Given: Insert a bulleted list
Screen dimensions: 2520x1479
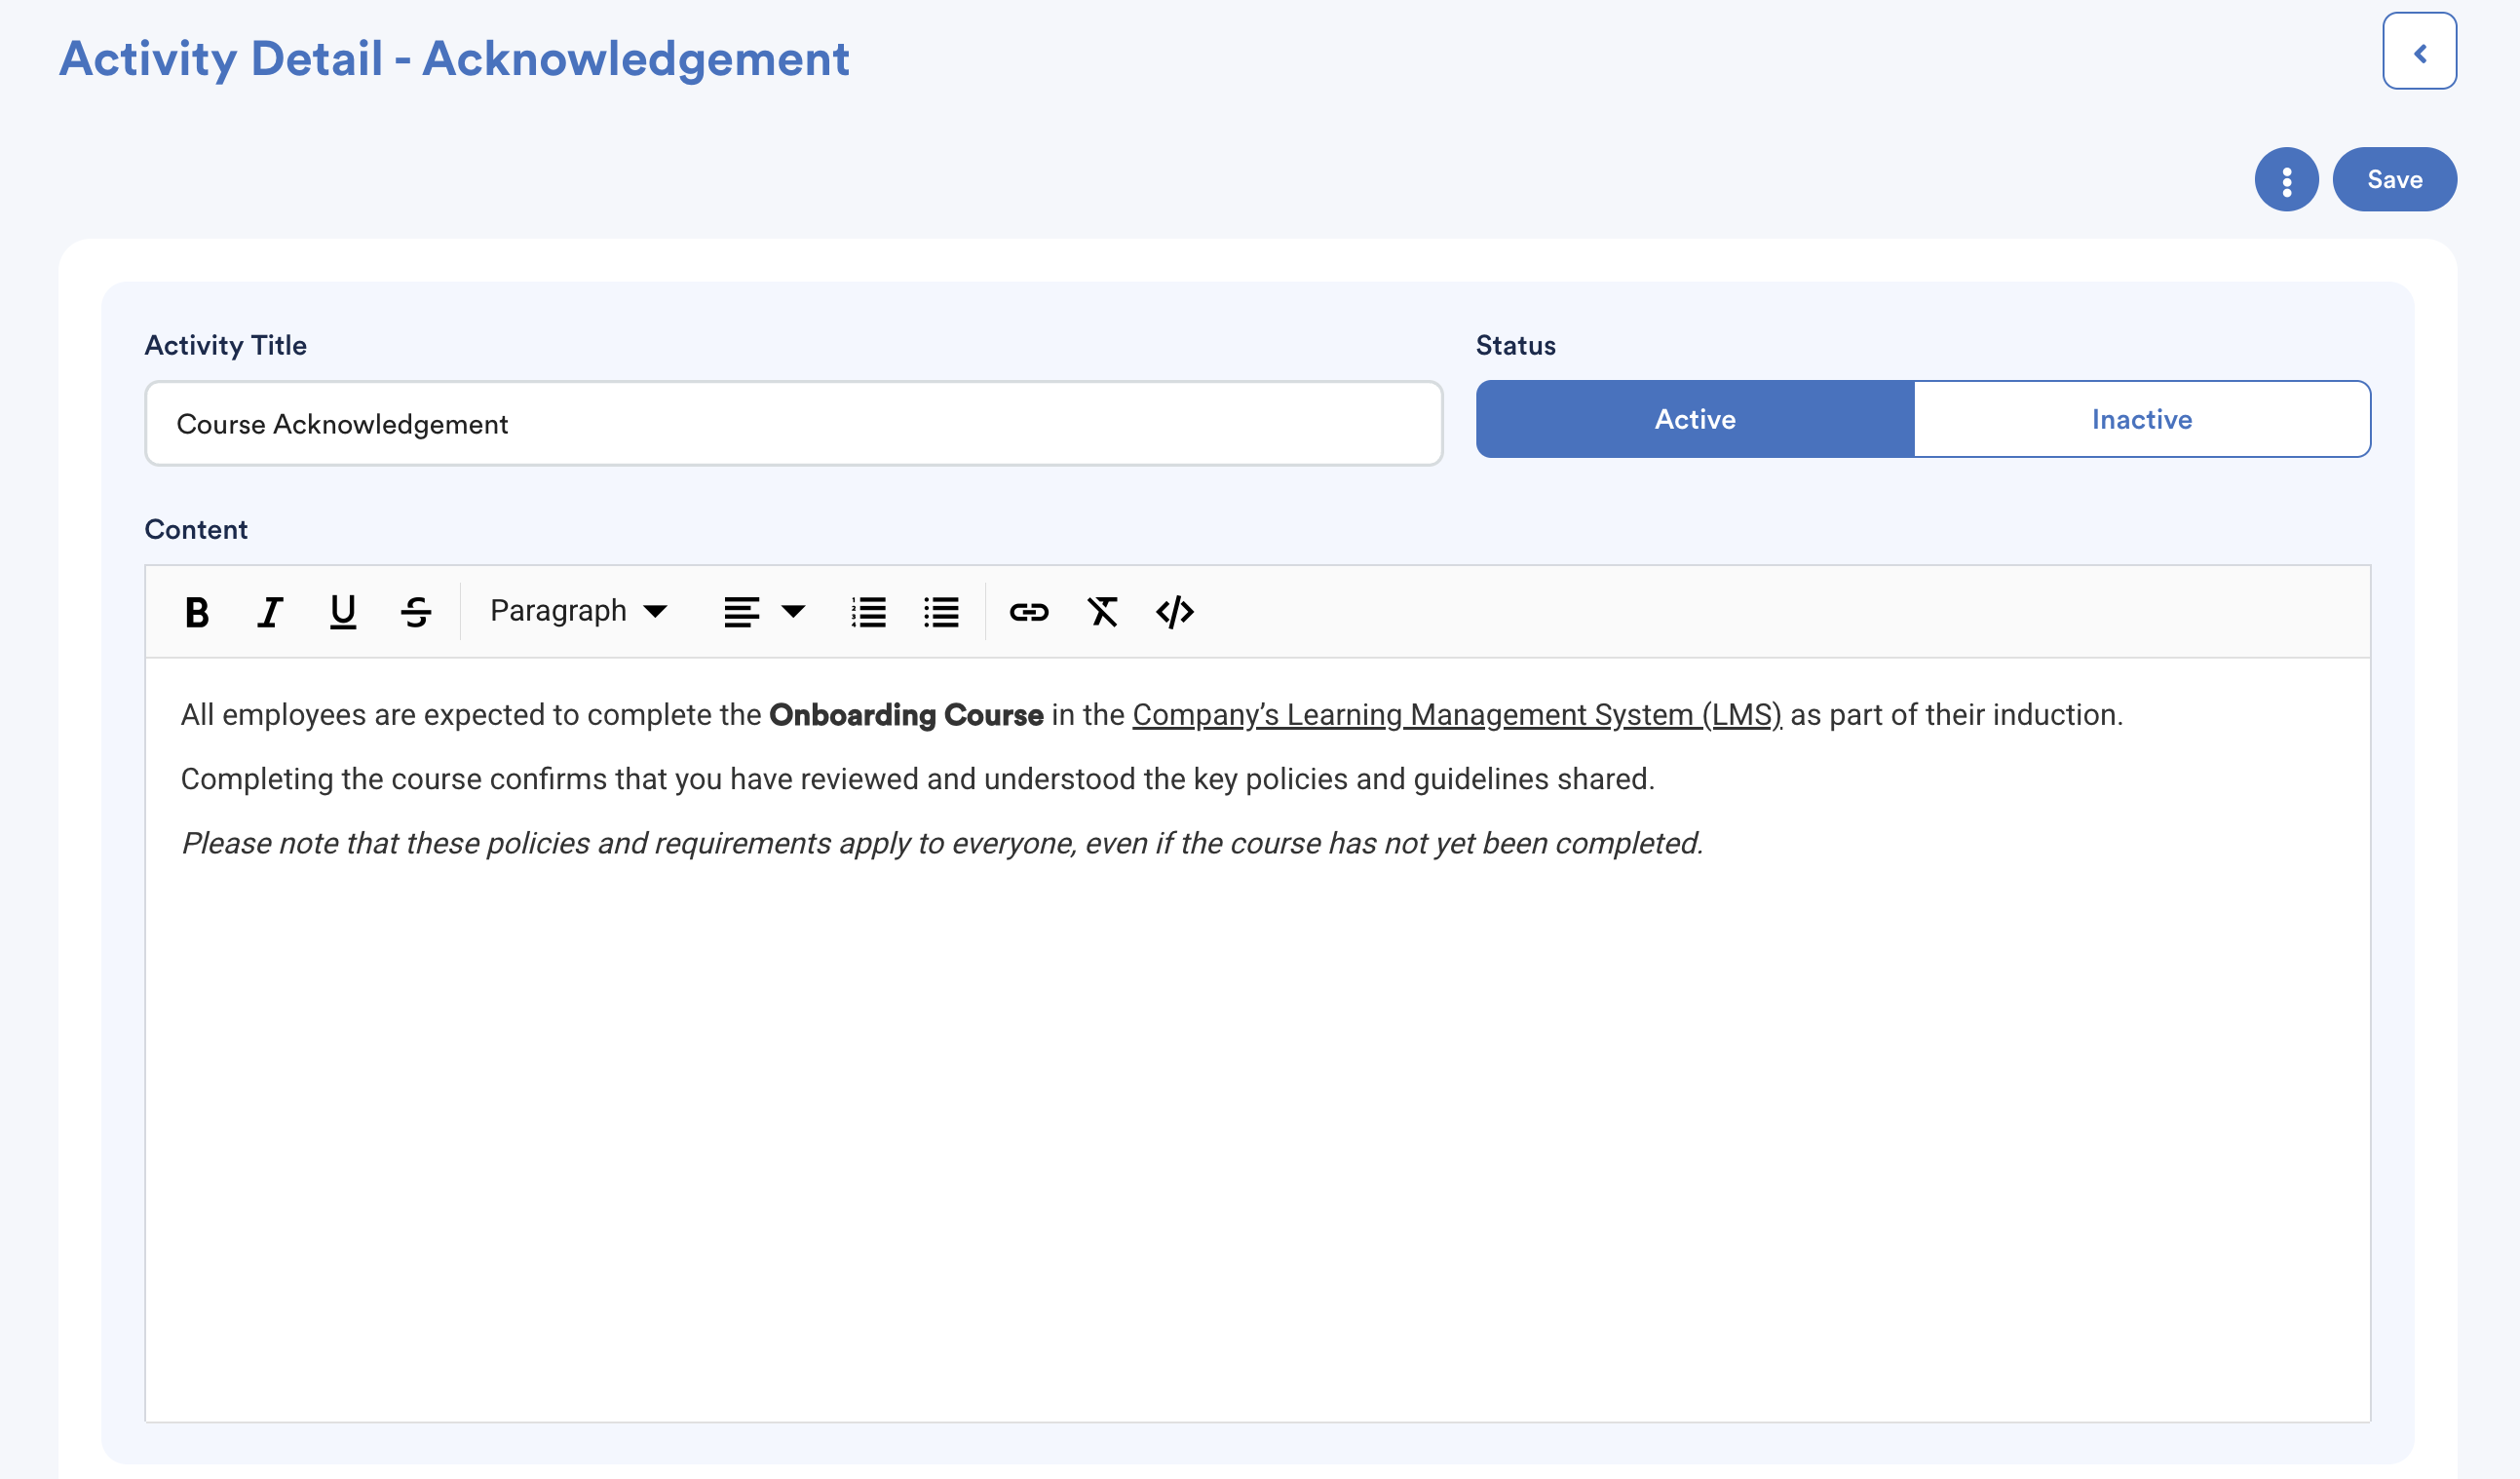Looking at the screenshot, I should [941, 611].
